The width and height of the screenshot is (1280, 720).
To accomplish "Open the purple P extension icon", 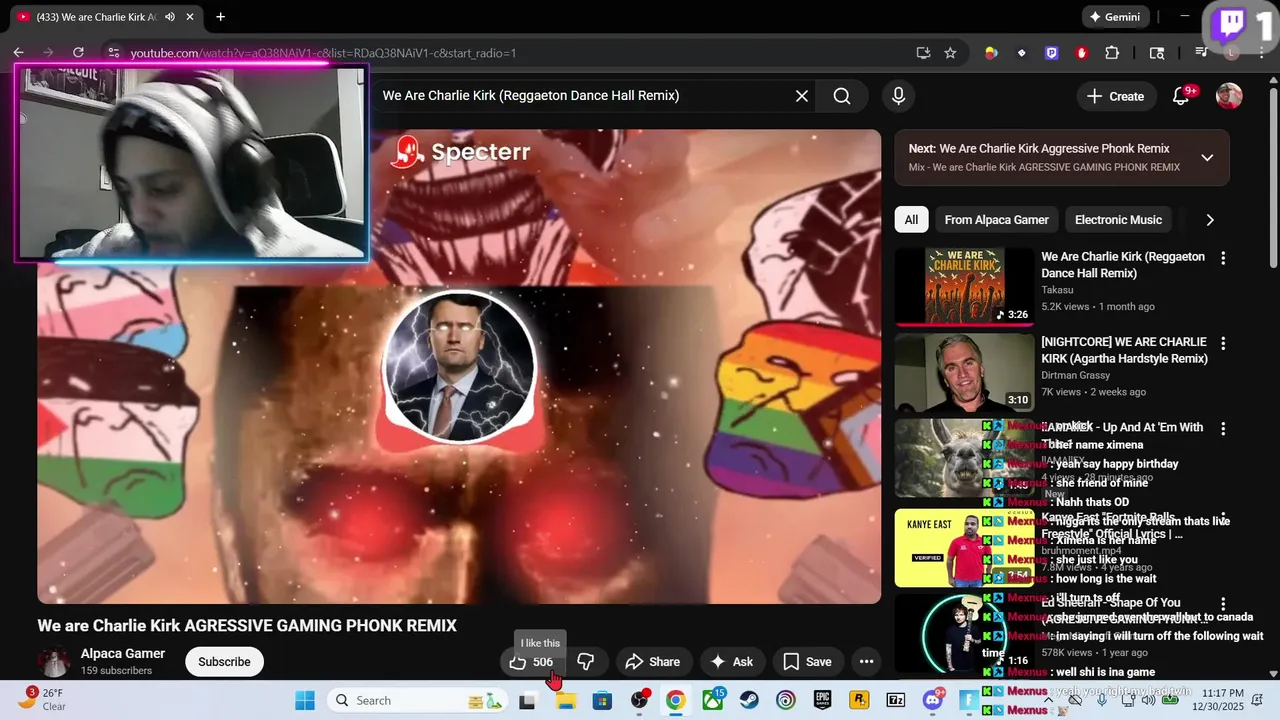I will click(x=1051, y=53).
